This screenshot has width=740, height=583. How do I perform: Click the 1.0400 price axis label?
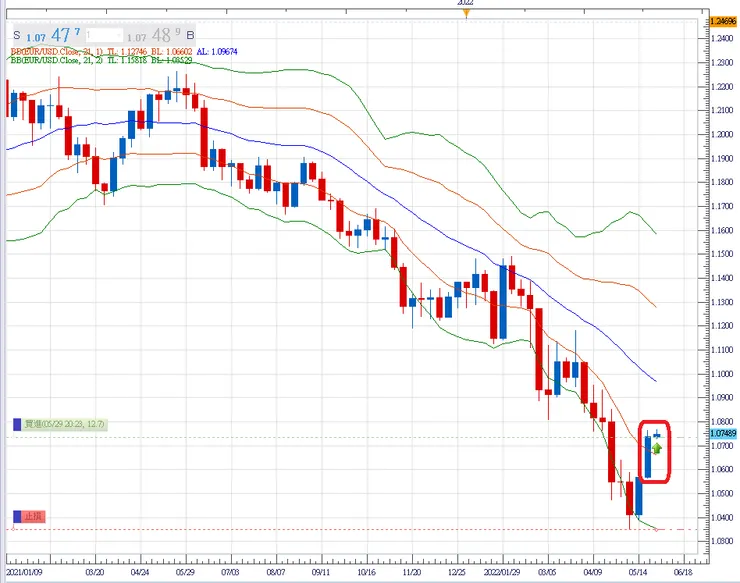click(723, 518)
